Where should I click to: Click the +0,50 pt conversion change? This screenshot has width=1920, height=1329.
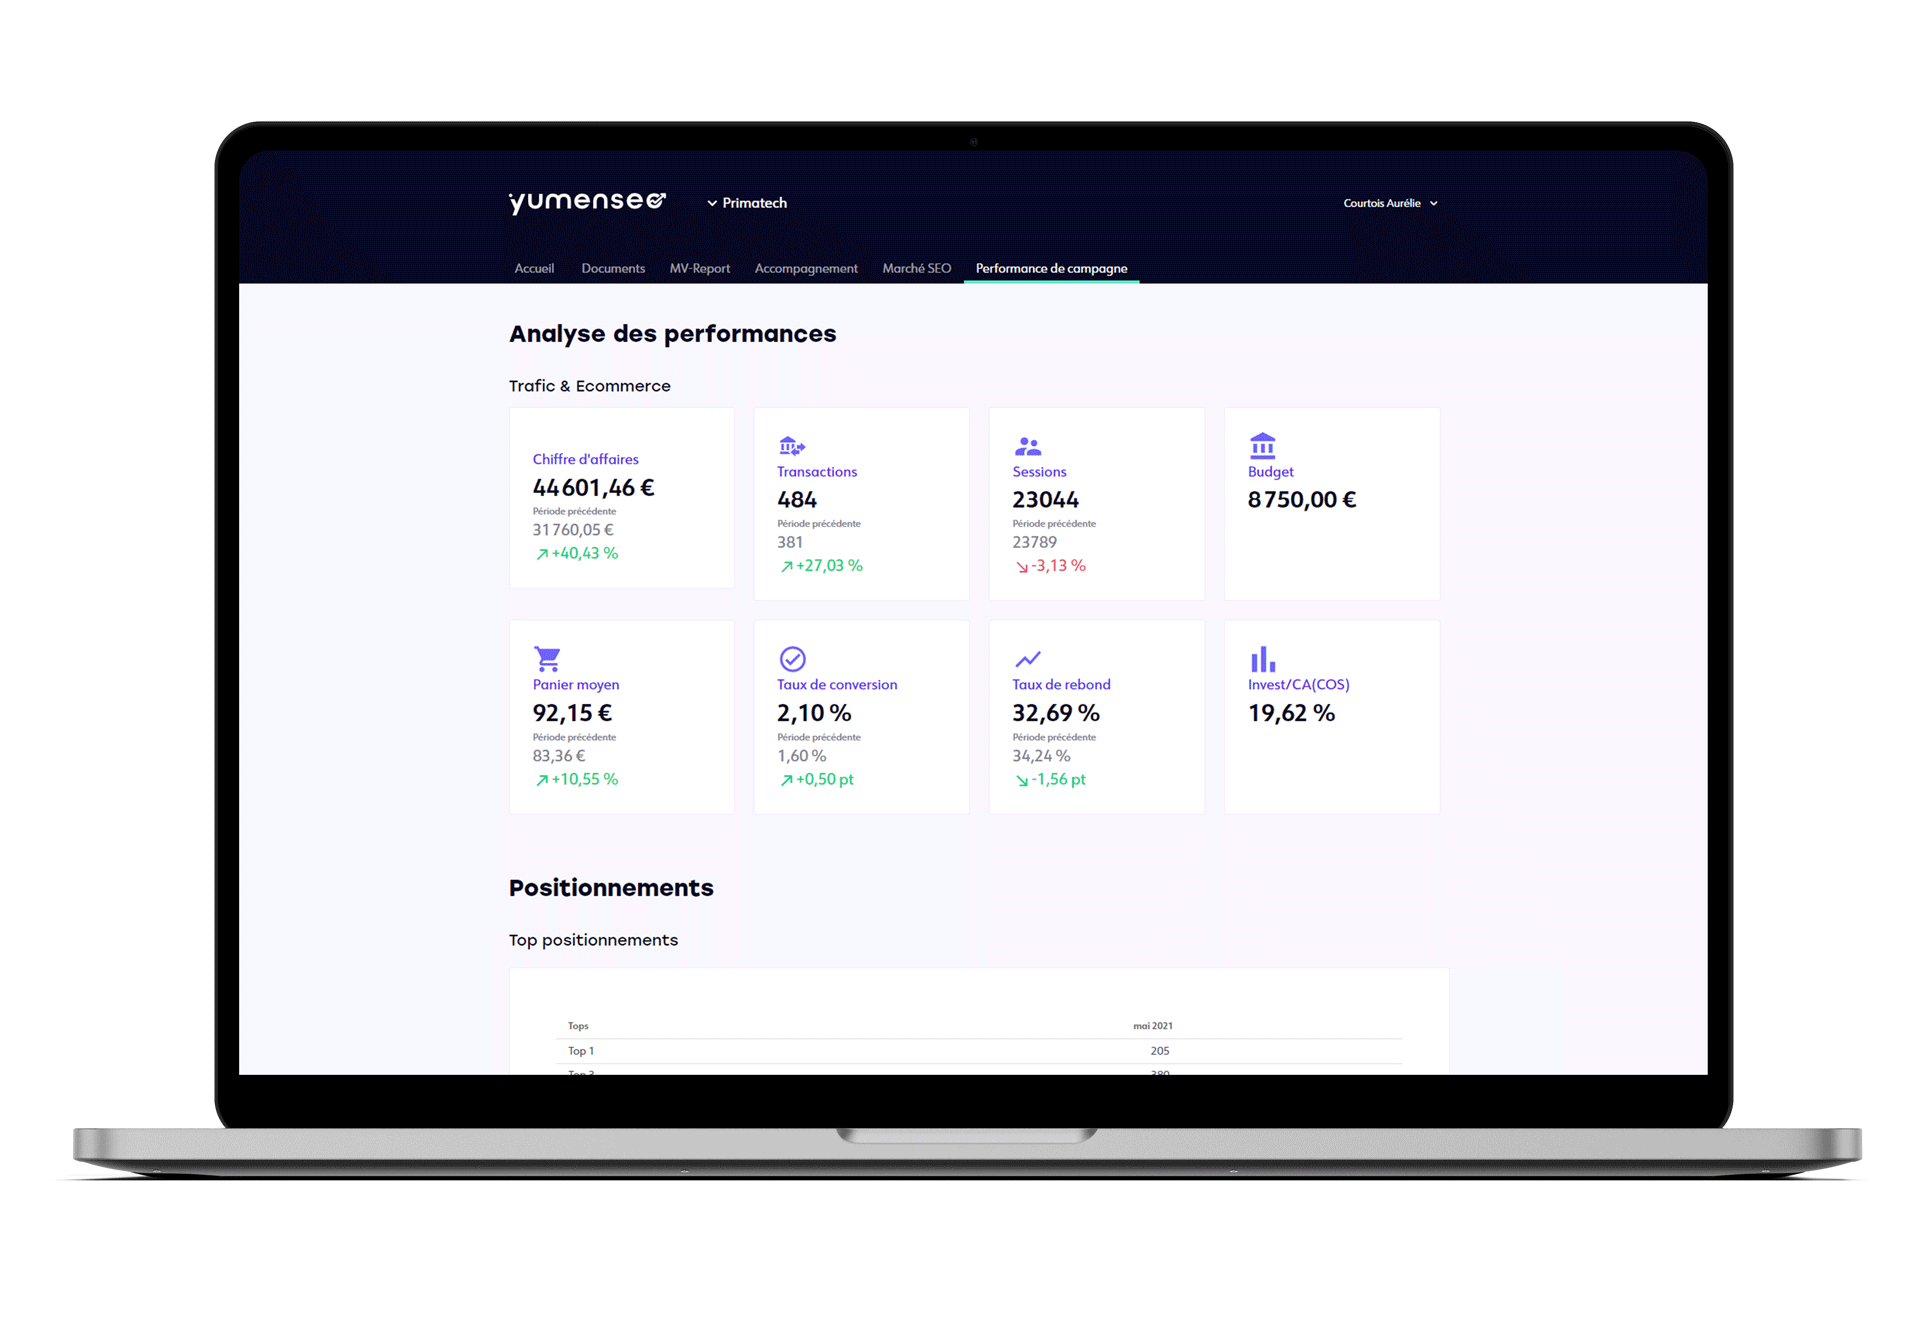(x=817, y=779)
